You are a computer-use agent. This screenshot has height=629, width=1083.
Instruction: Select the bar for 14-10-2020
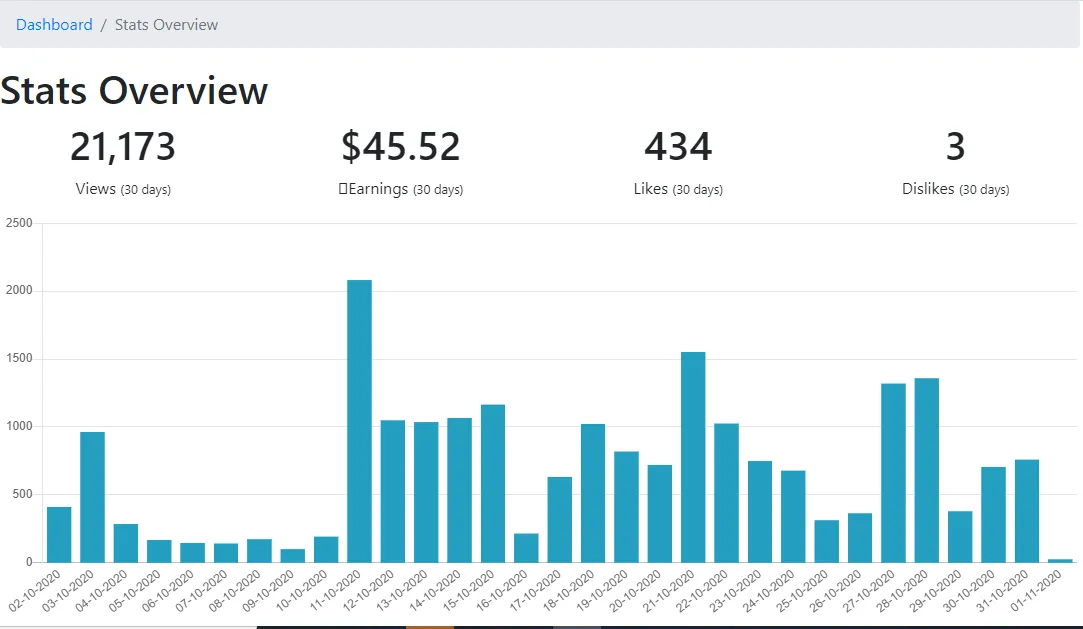point(459,490)
